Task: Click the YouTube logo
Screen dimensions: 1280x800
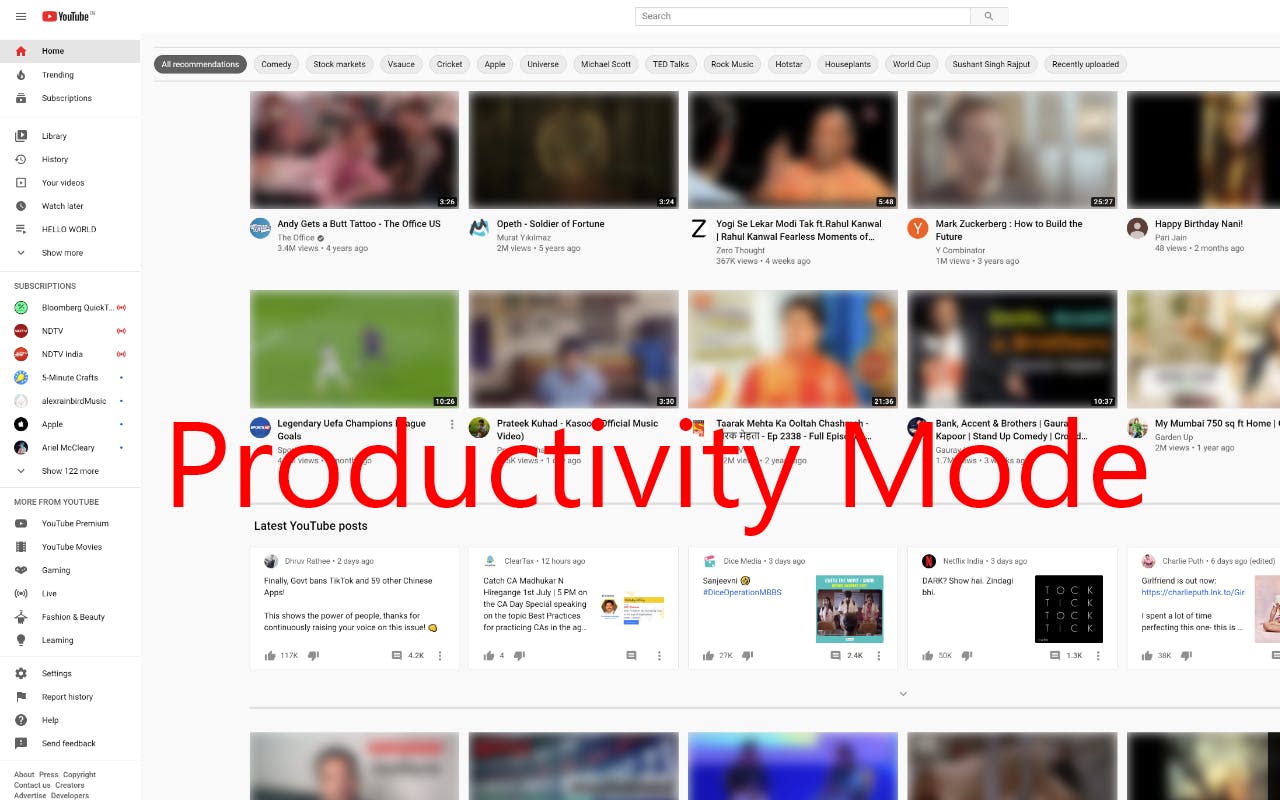Action: pos(67,17)
